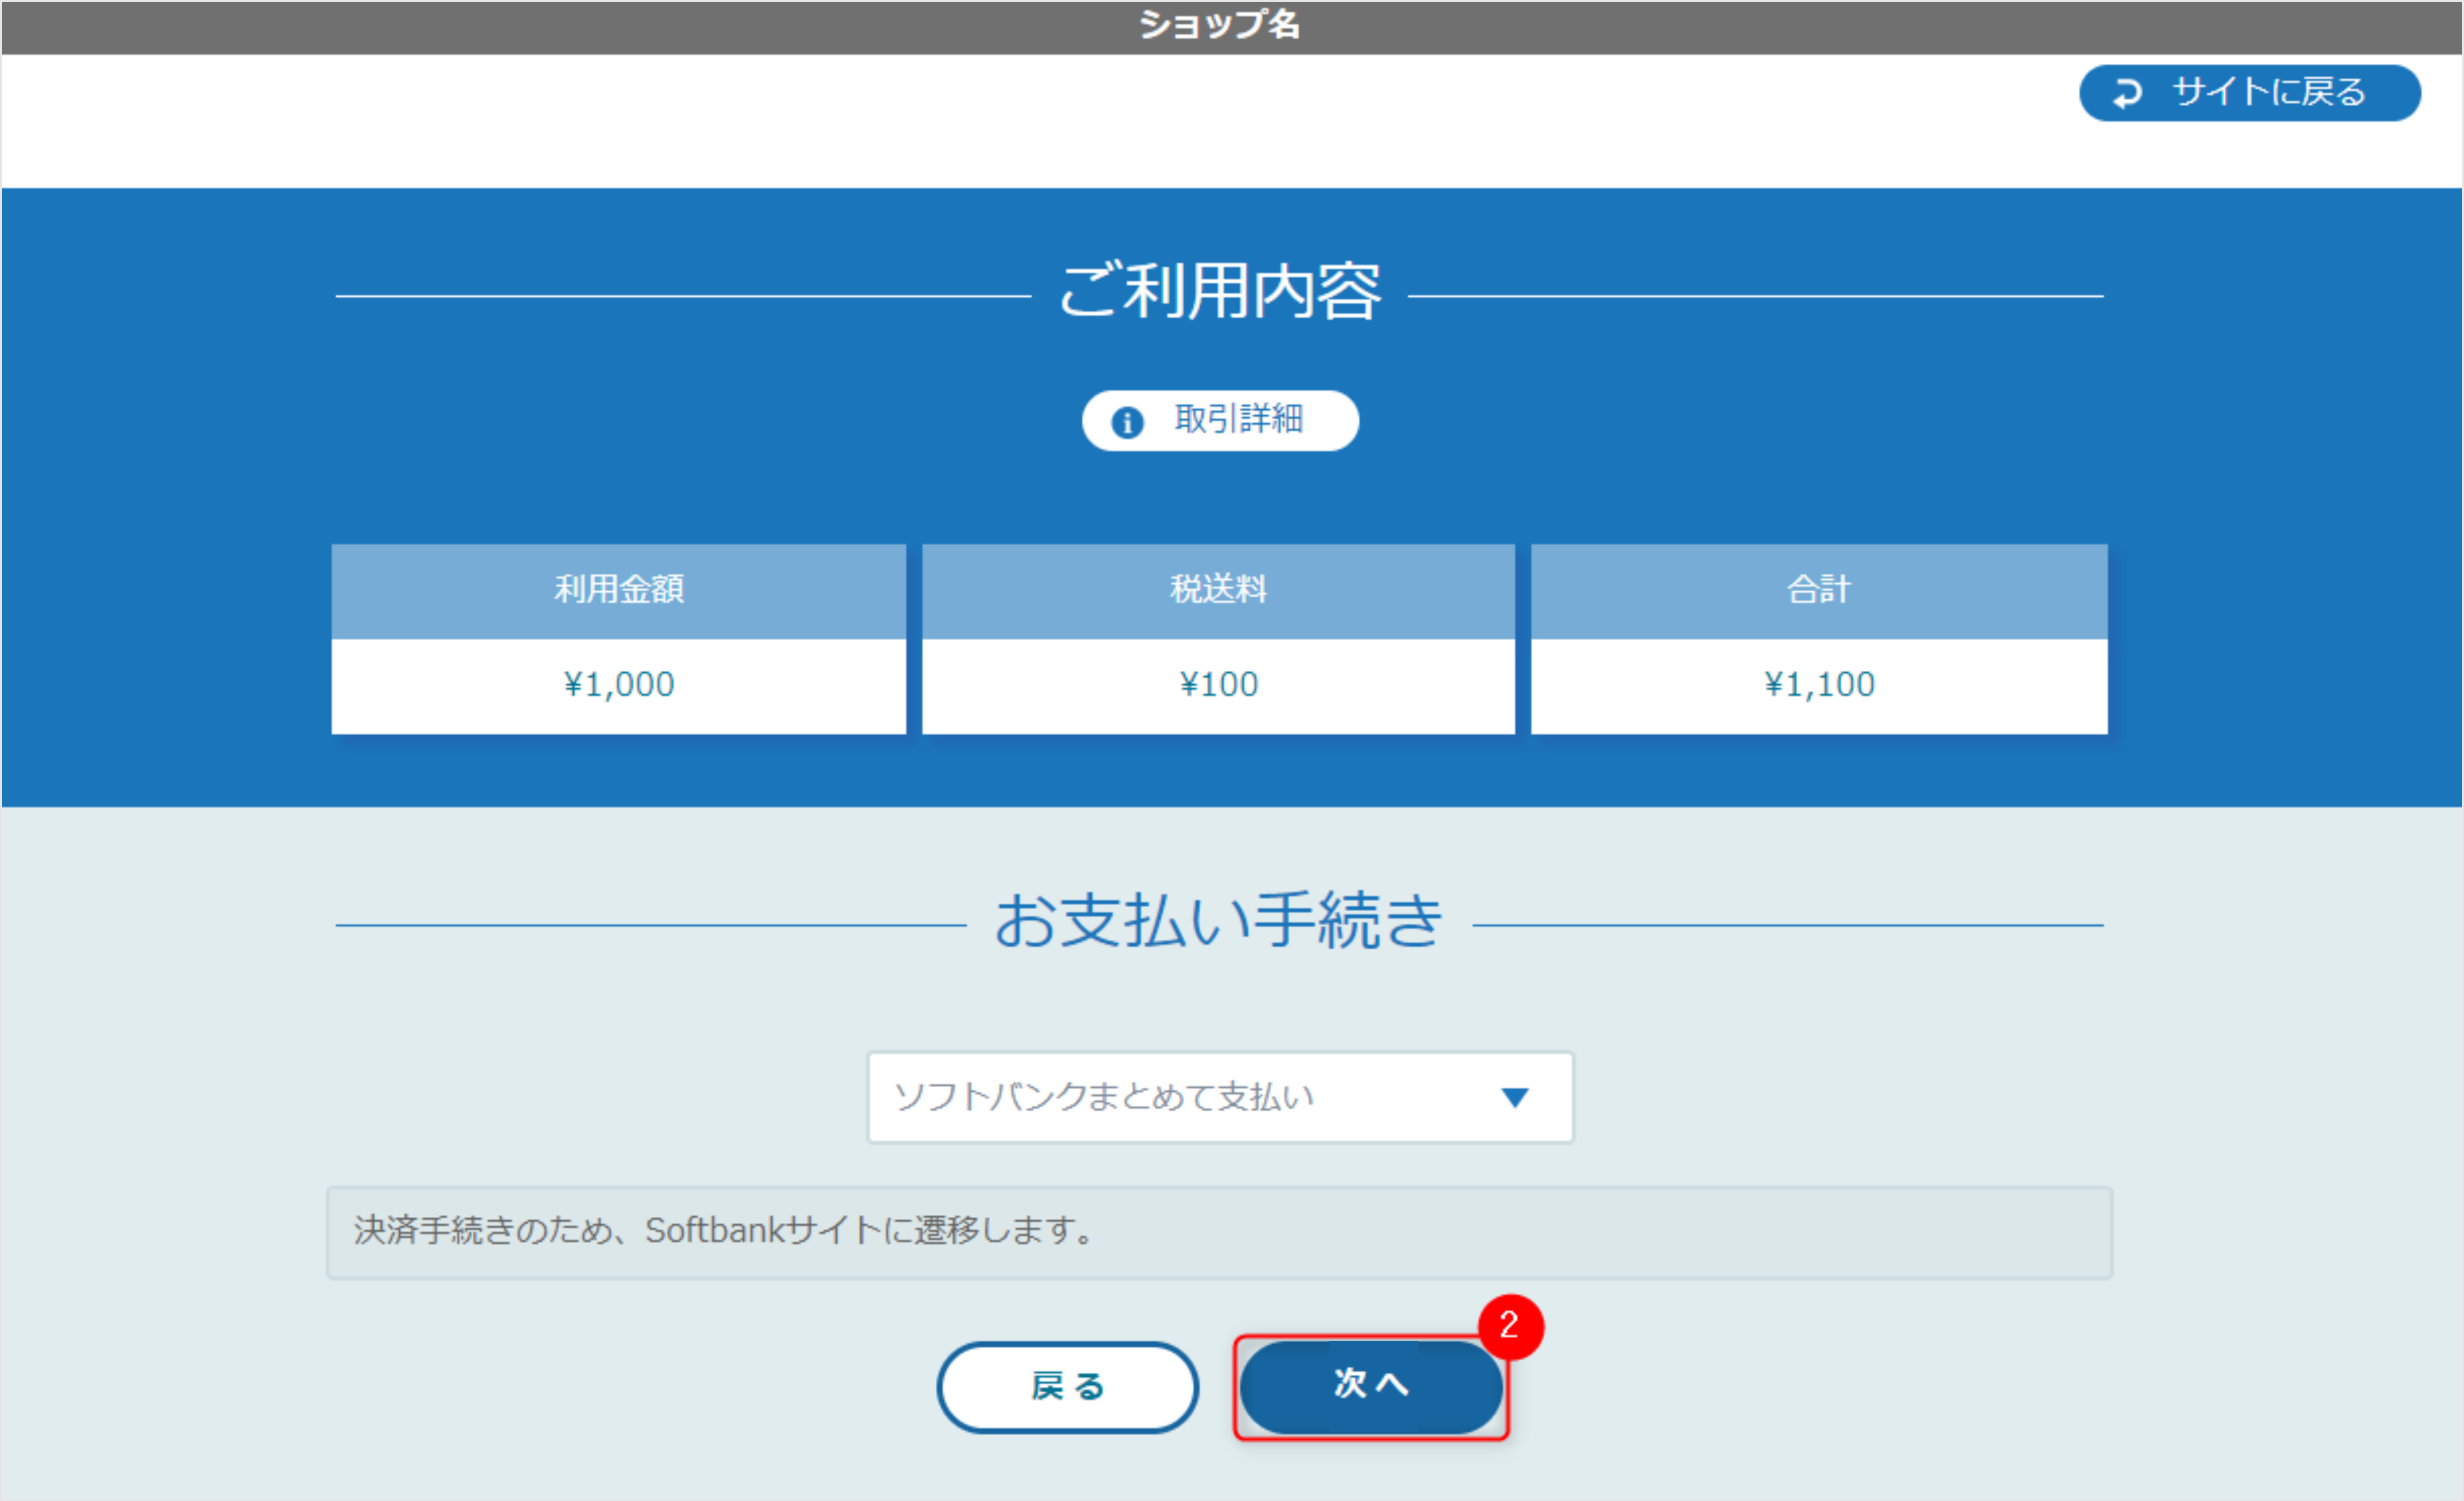Click the dropdown arrow to change payment method
This screenshot has height=1501, width=2464.
pyautogui.click(x=1516, y=1097)
